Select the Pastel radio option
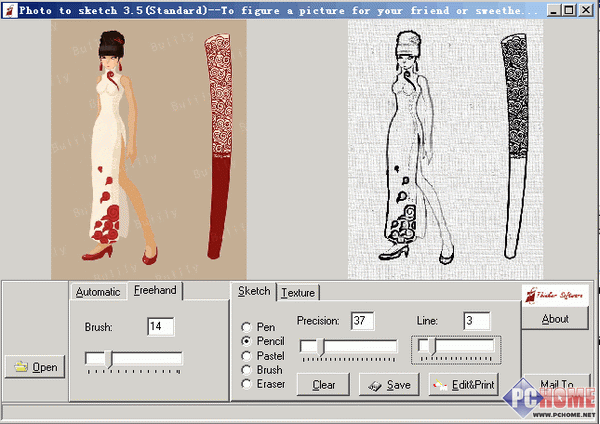This screenshot has width=600, height=424. (263, 356)
